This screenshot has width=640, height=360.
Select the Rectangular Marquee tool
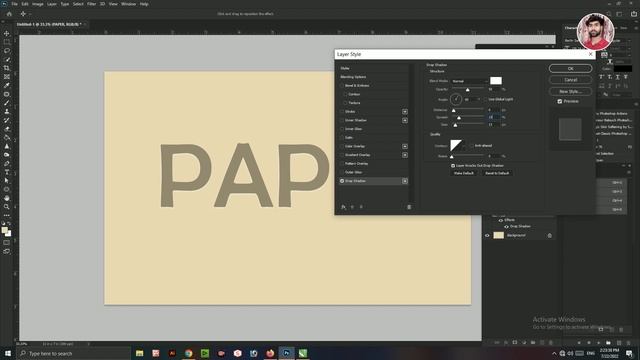7,42
